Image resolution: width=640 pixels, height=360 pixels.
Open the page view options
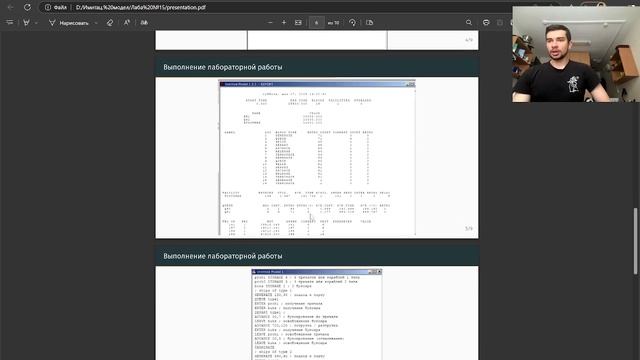pyautogui.click(x=370, y=23)
